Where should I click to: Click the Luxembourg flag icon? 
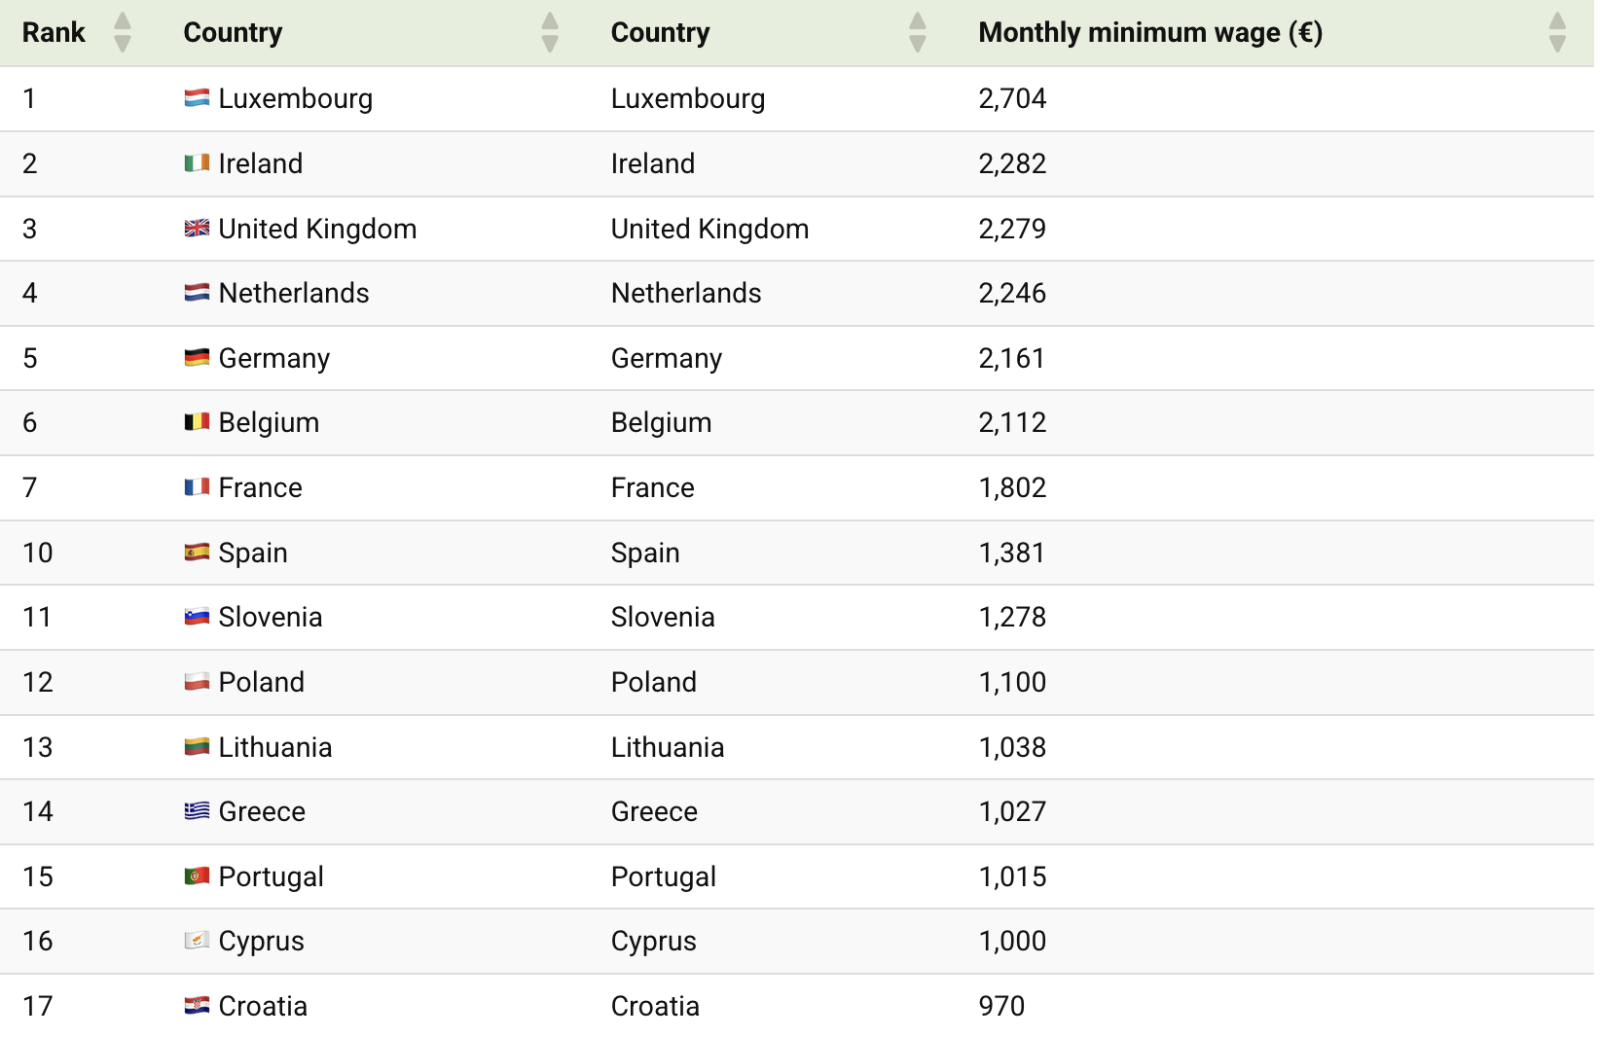tap(197, 98)
